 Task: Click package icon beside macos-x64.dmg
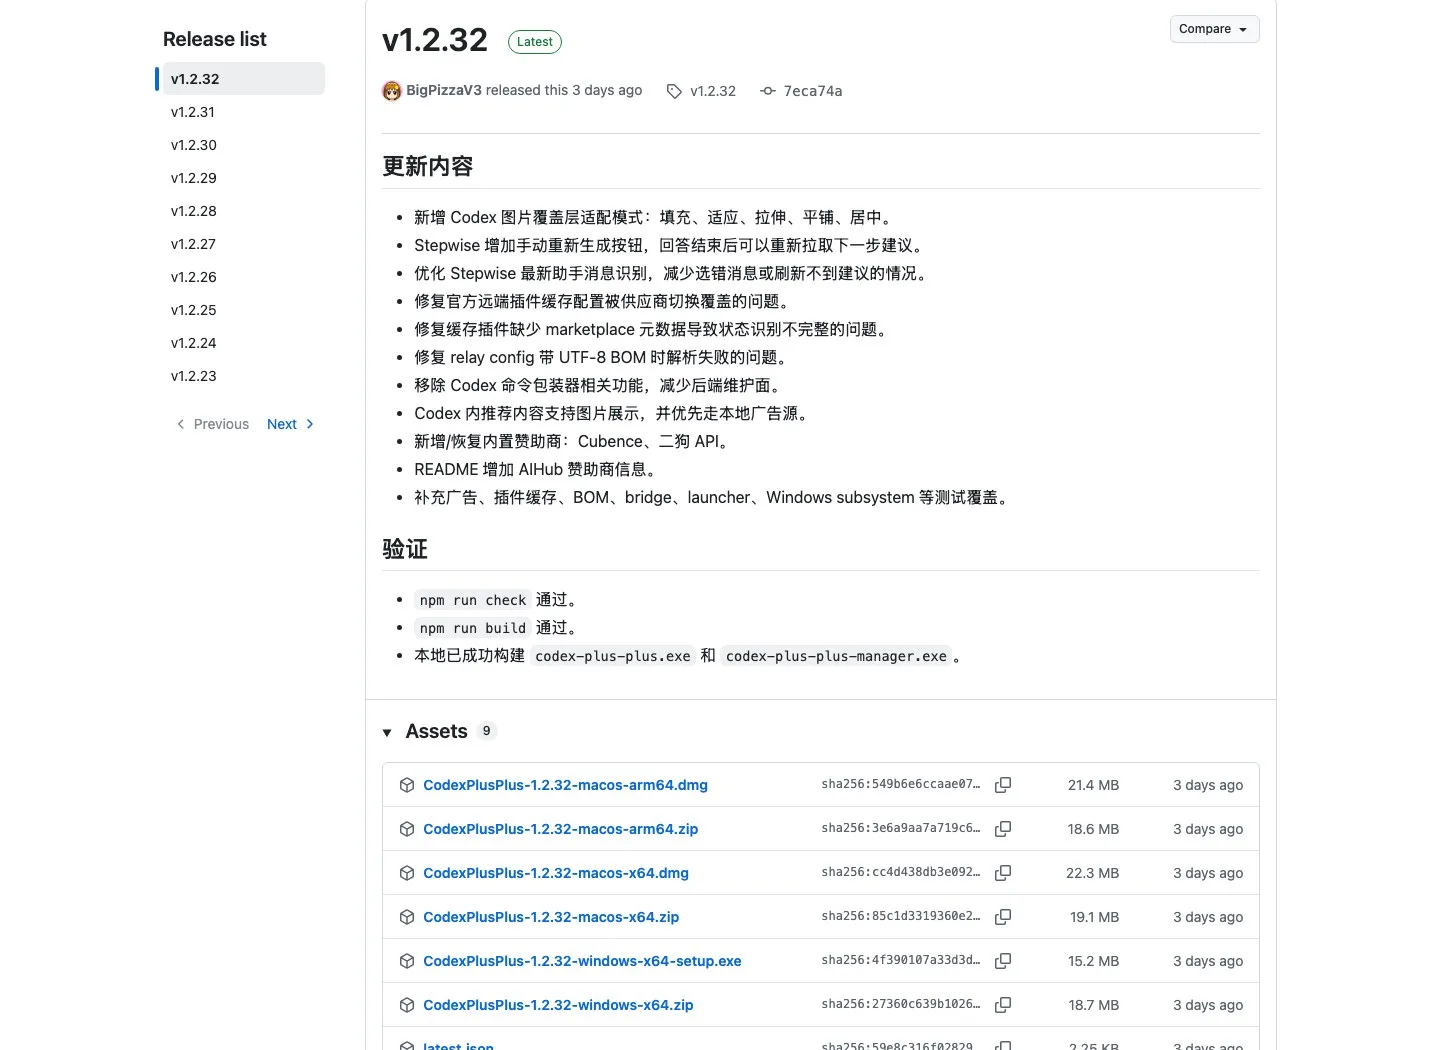coord(407,873)
